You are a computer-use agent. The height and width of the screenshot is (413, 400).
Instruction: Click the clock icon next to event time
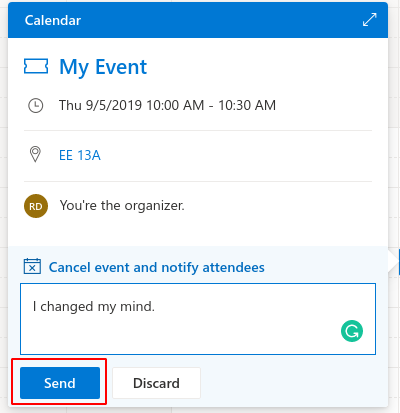(x=35, y=105)
